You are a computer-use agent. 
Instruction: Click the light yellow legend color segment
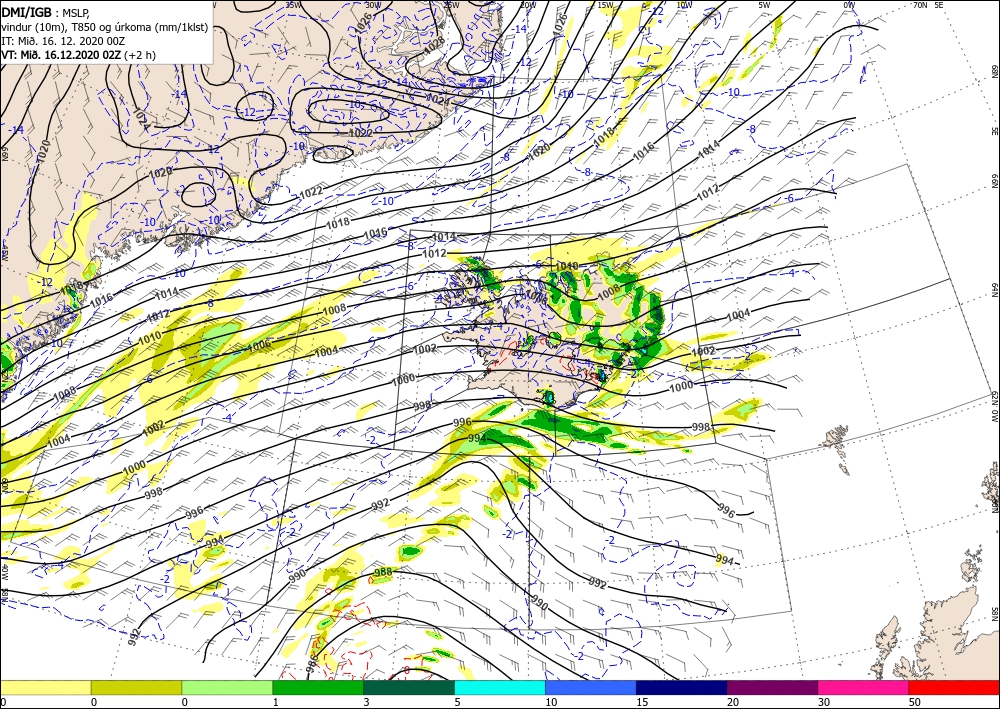pos(45,687)
